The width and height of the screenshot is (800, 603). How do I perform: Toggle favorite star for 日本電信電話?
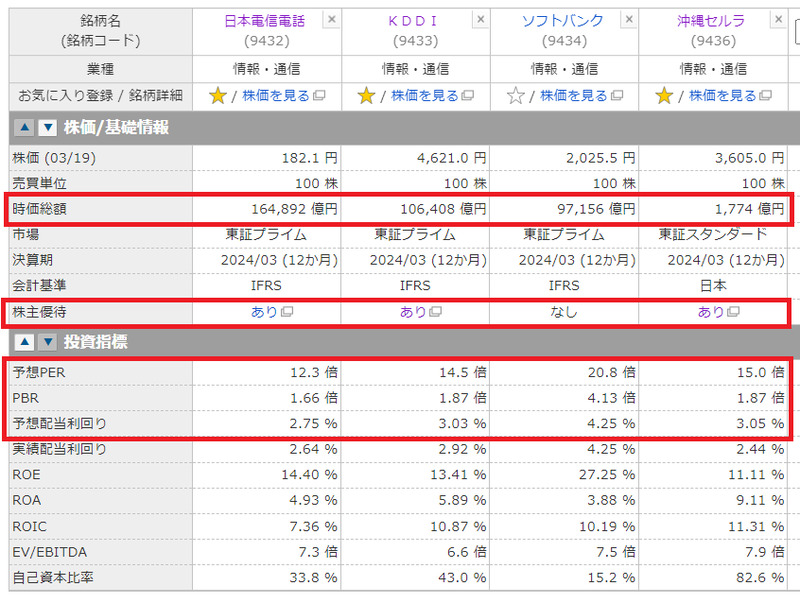pyautogui.click(x=217, y=95)
